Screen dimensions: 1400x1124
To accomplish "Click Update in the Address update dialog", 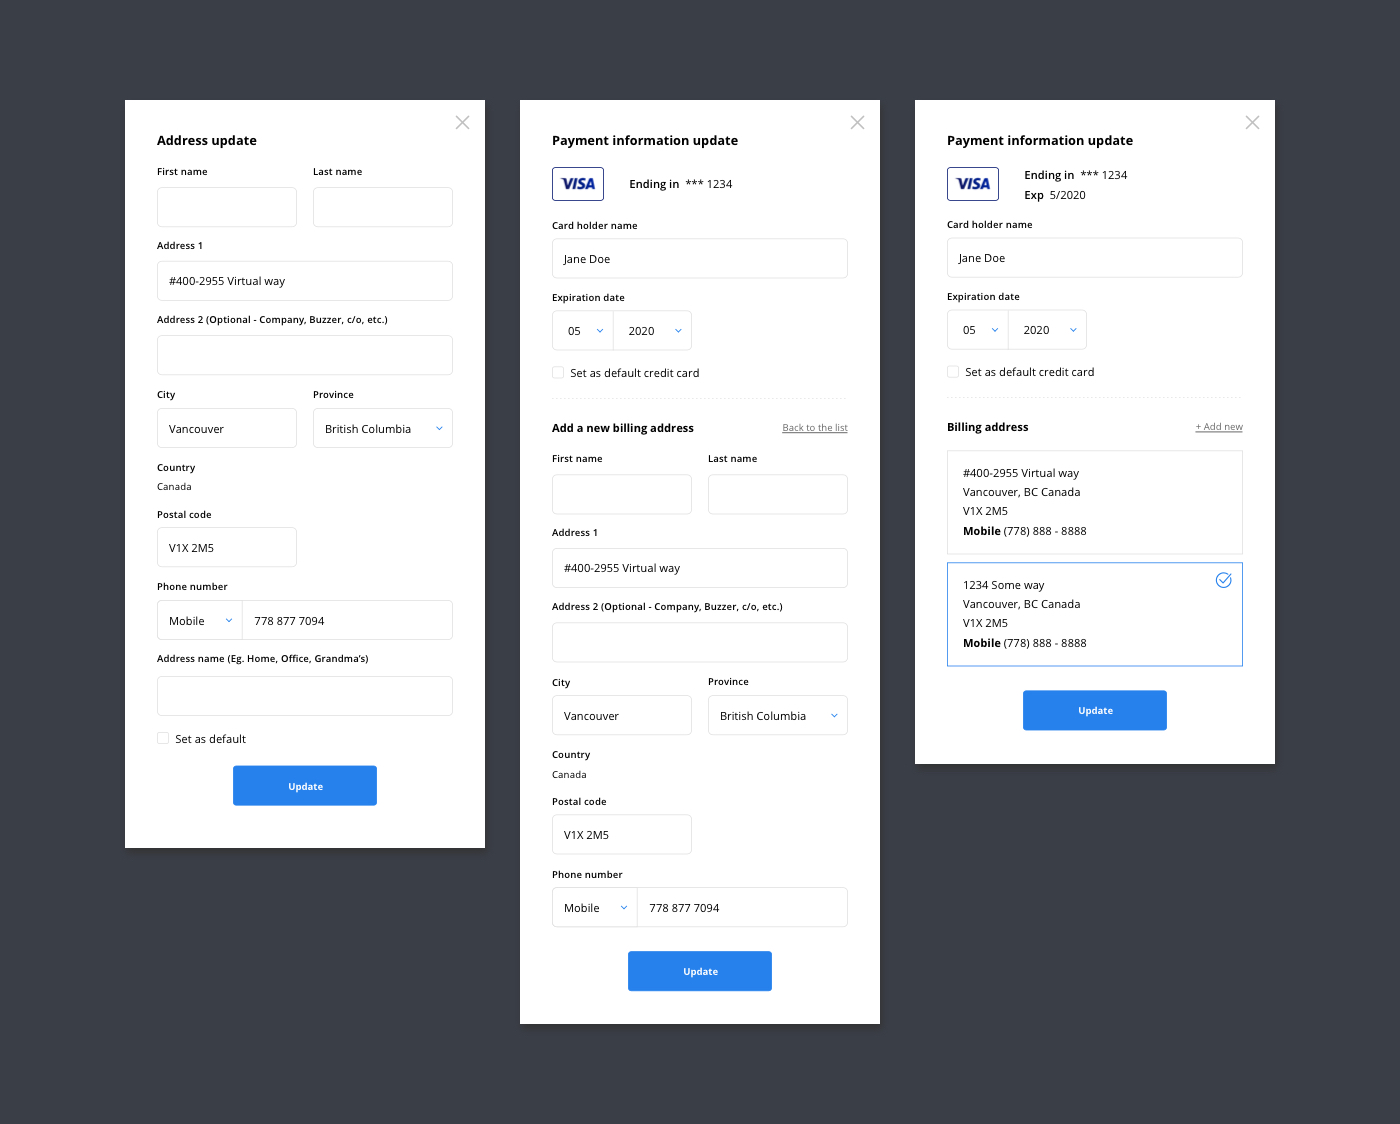I will pos(305,786).
